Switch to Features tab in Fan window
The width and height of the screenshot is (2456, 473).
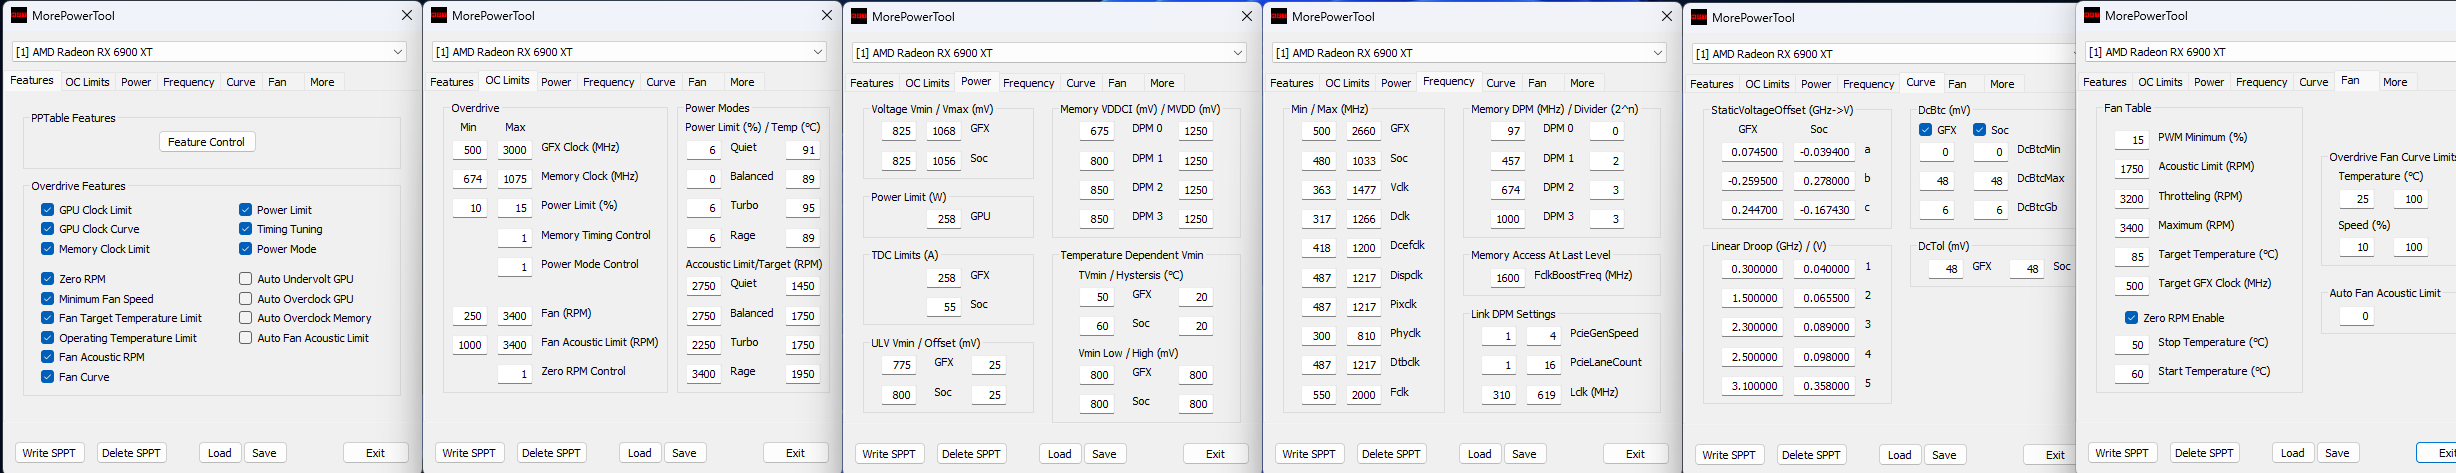point(2104,82)
